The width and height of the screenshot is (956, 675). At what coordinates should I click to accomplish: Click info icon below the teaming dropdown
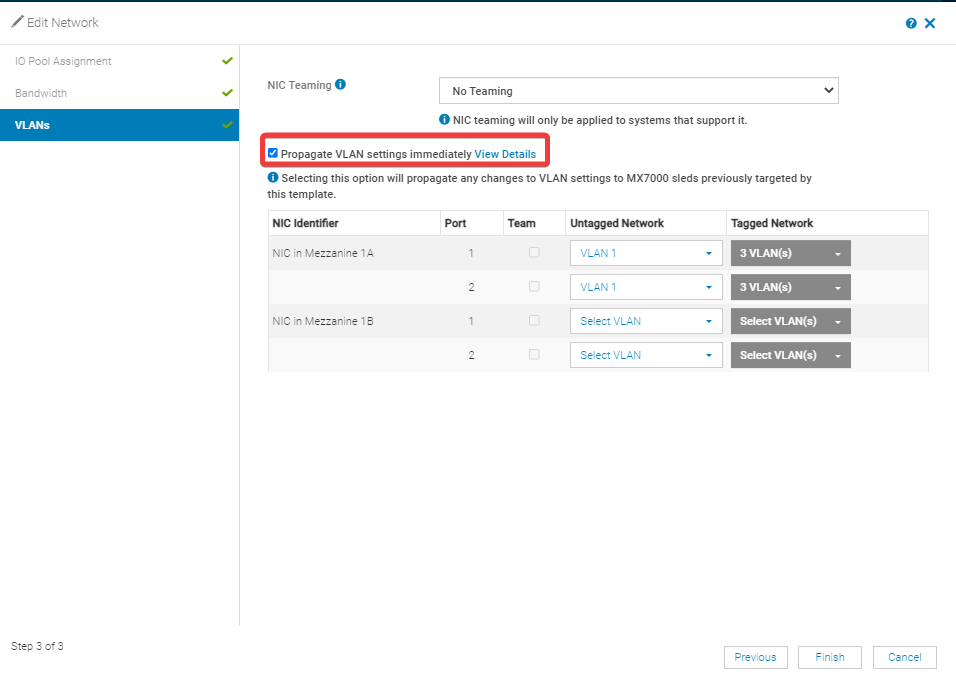point(446,119)
